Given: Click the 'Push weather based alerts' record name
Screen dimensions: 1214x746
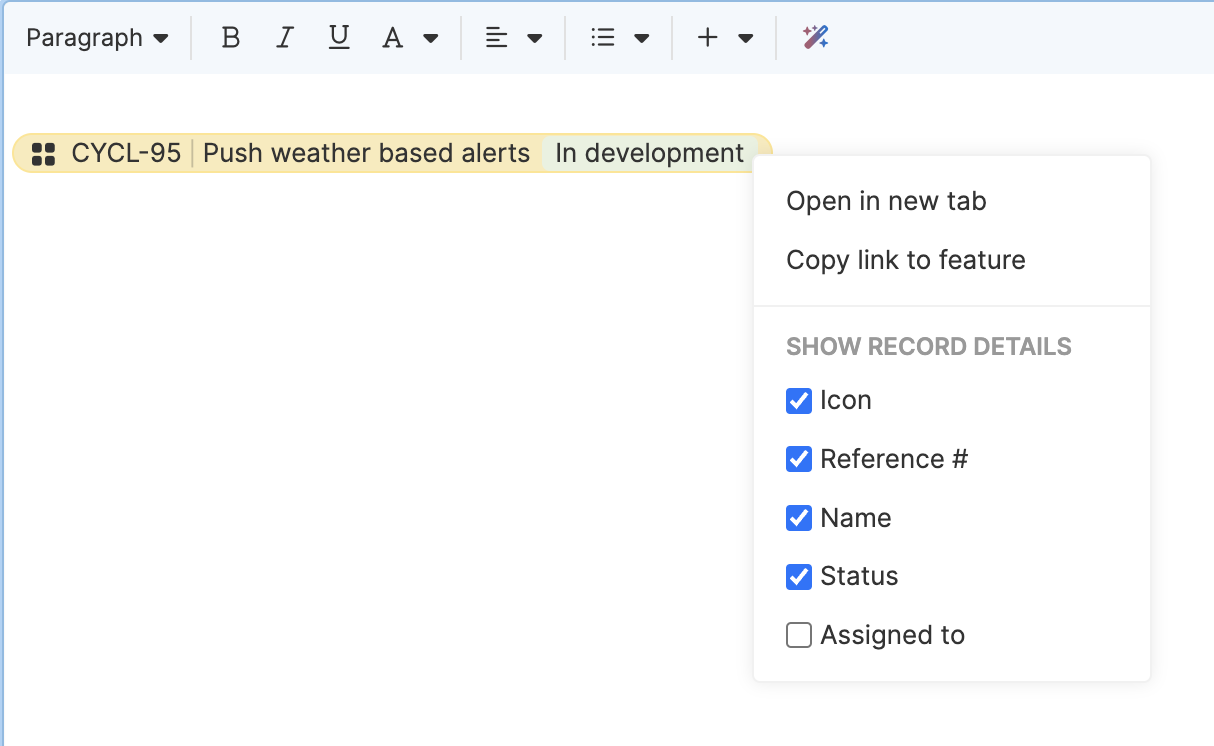Looking at the screenshot, I should tap(367, 153).
